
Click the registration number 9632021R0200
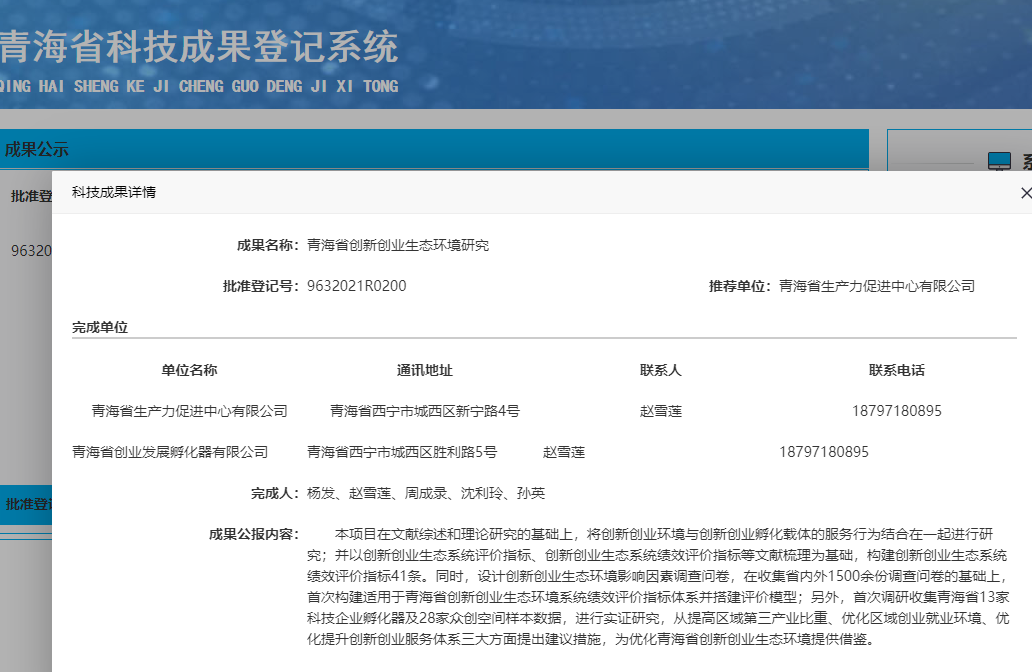click(x=357, y=286)
